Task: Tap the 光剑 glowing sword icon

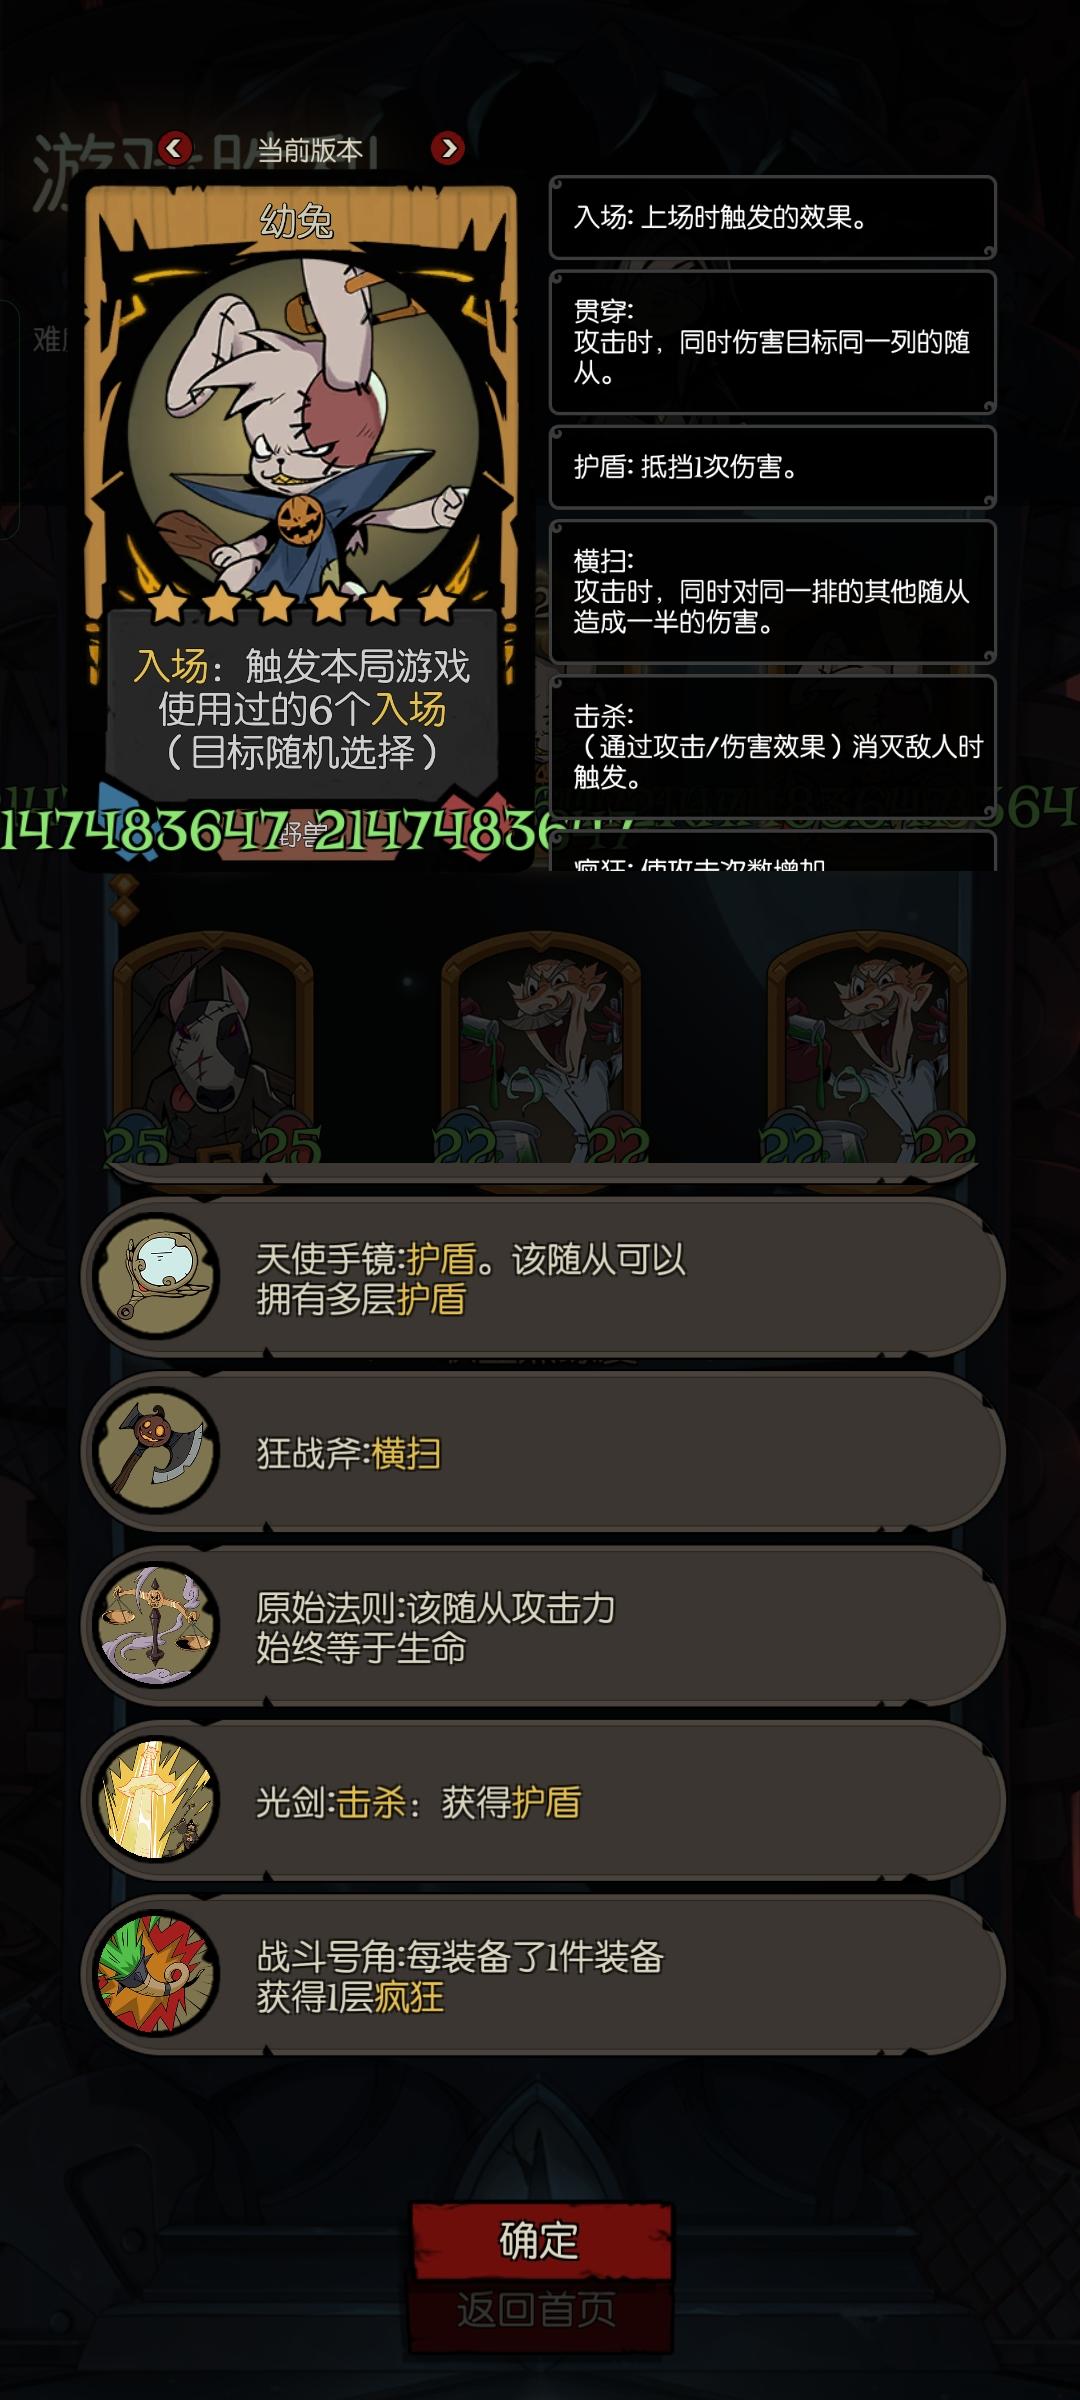Action: (156, 1801)
